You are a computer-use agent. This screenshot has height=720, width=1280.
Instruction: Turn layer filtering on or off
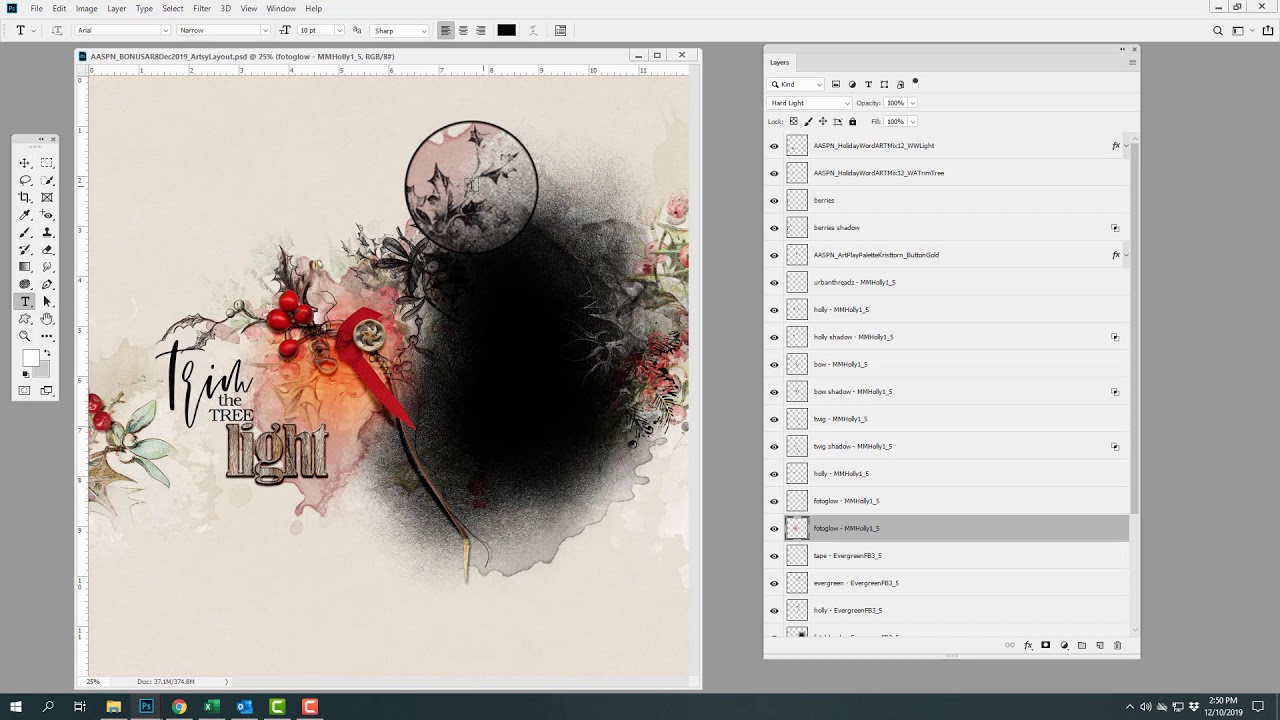(x=915, y=82)
